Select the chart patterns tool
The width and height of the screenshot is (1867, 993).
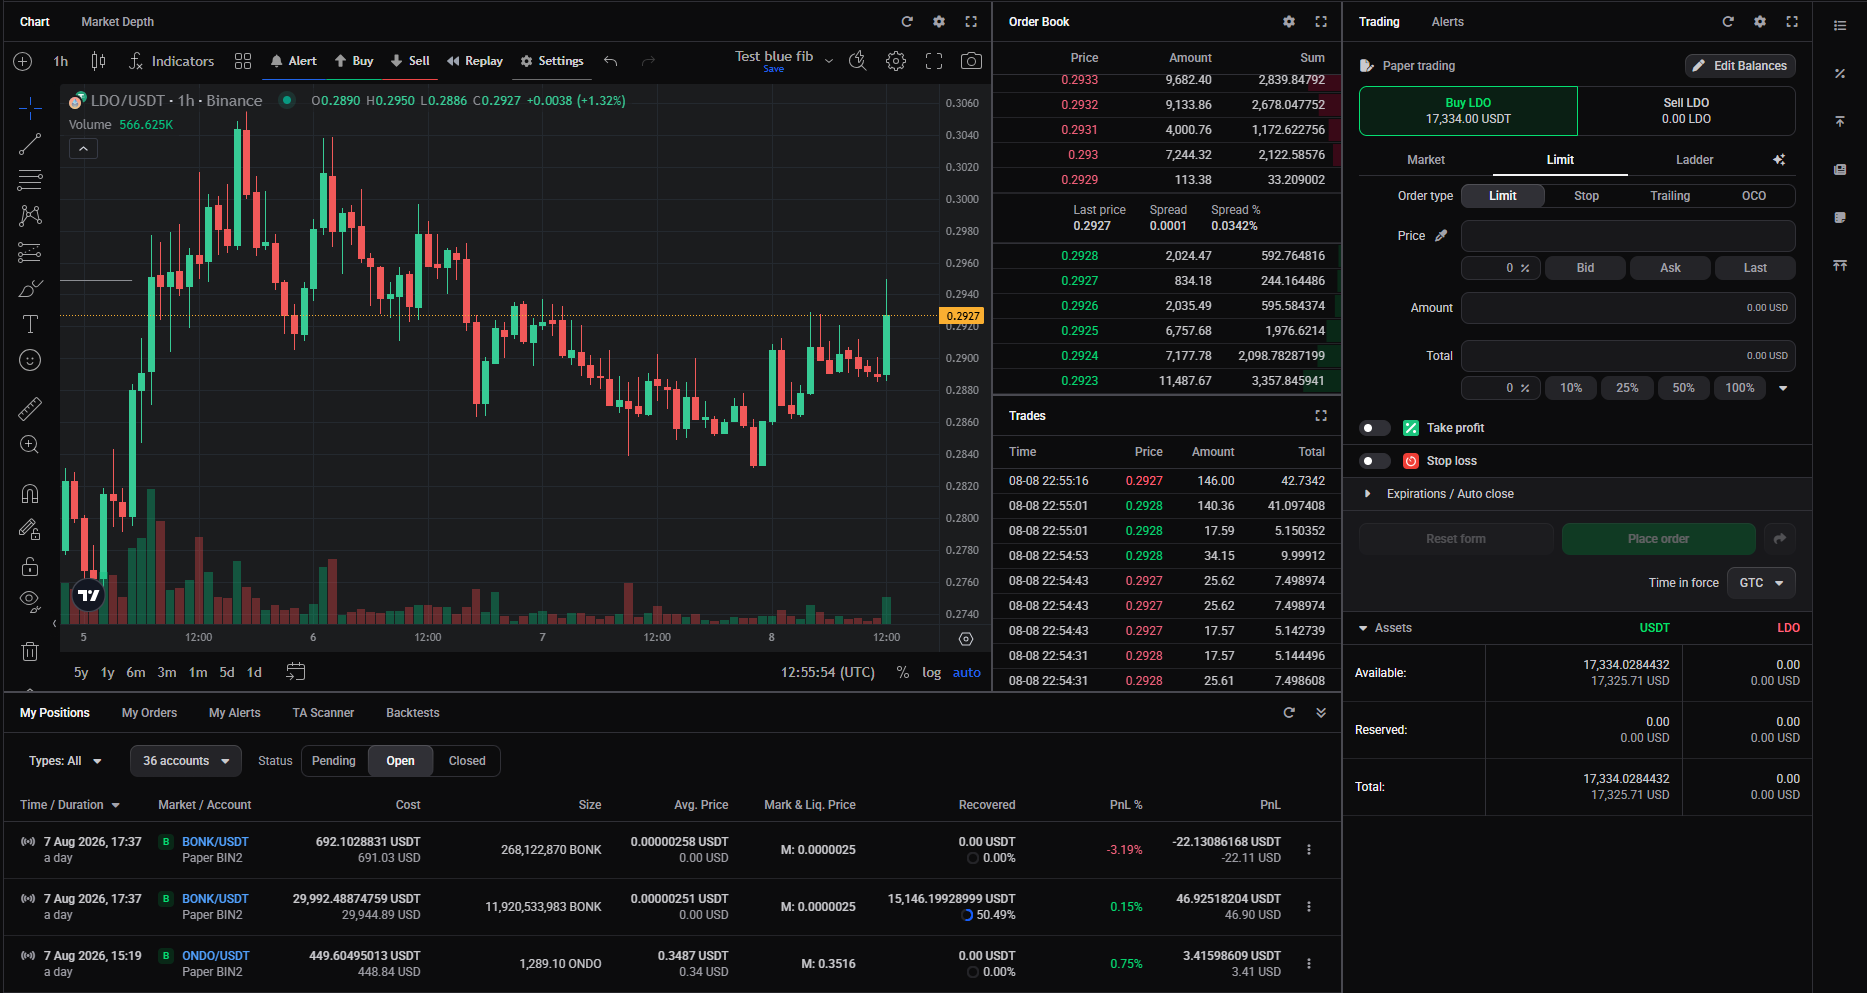click(x=30, y=216)
